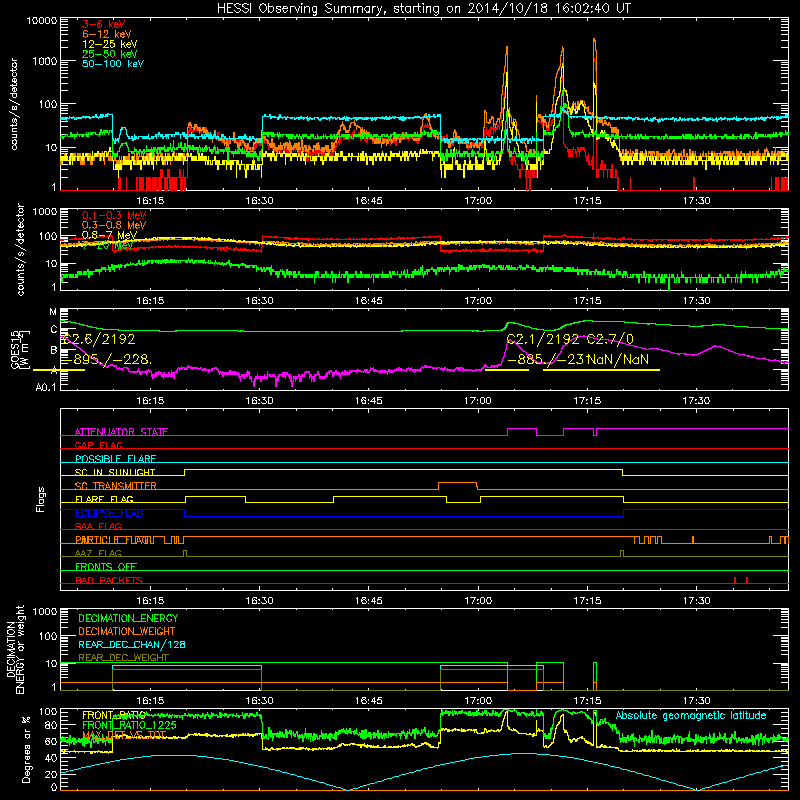Select the SC_TRANSMITTER flag label
Viewport: 800px width, 800px height.
point(116,485)
